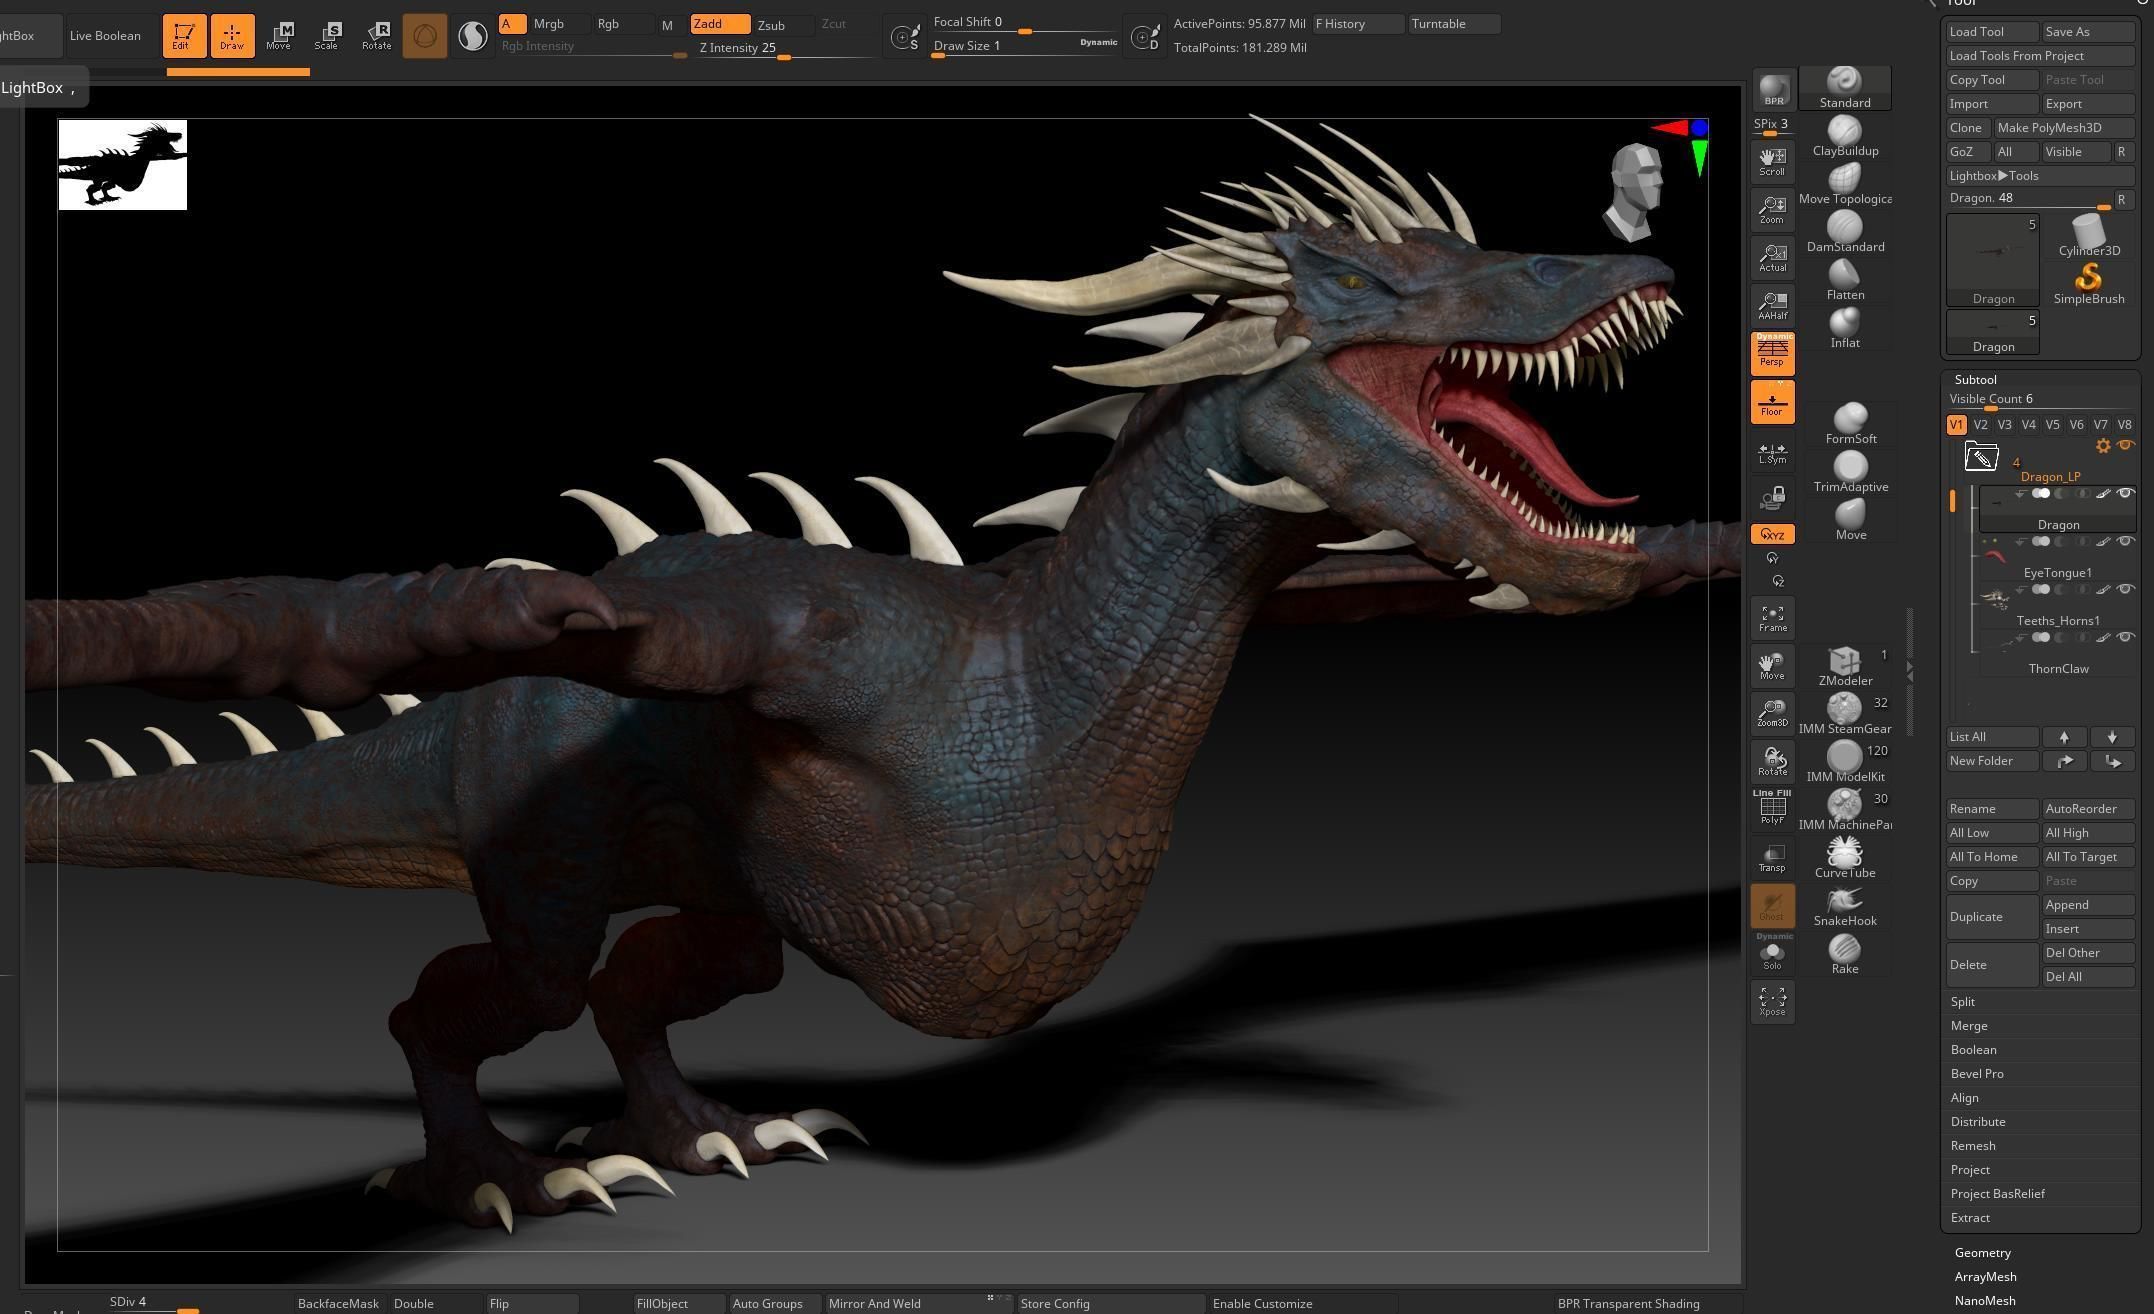Toggle Zadd sculpt mode

pyautogui.click(x=720, y=24)
